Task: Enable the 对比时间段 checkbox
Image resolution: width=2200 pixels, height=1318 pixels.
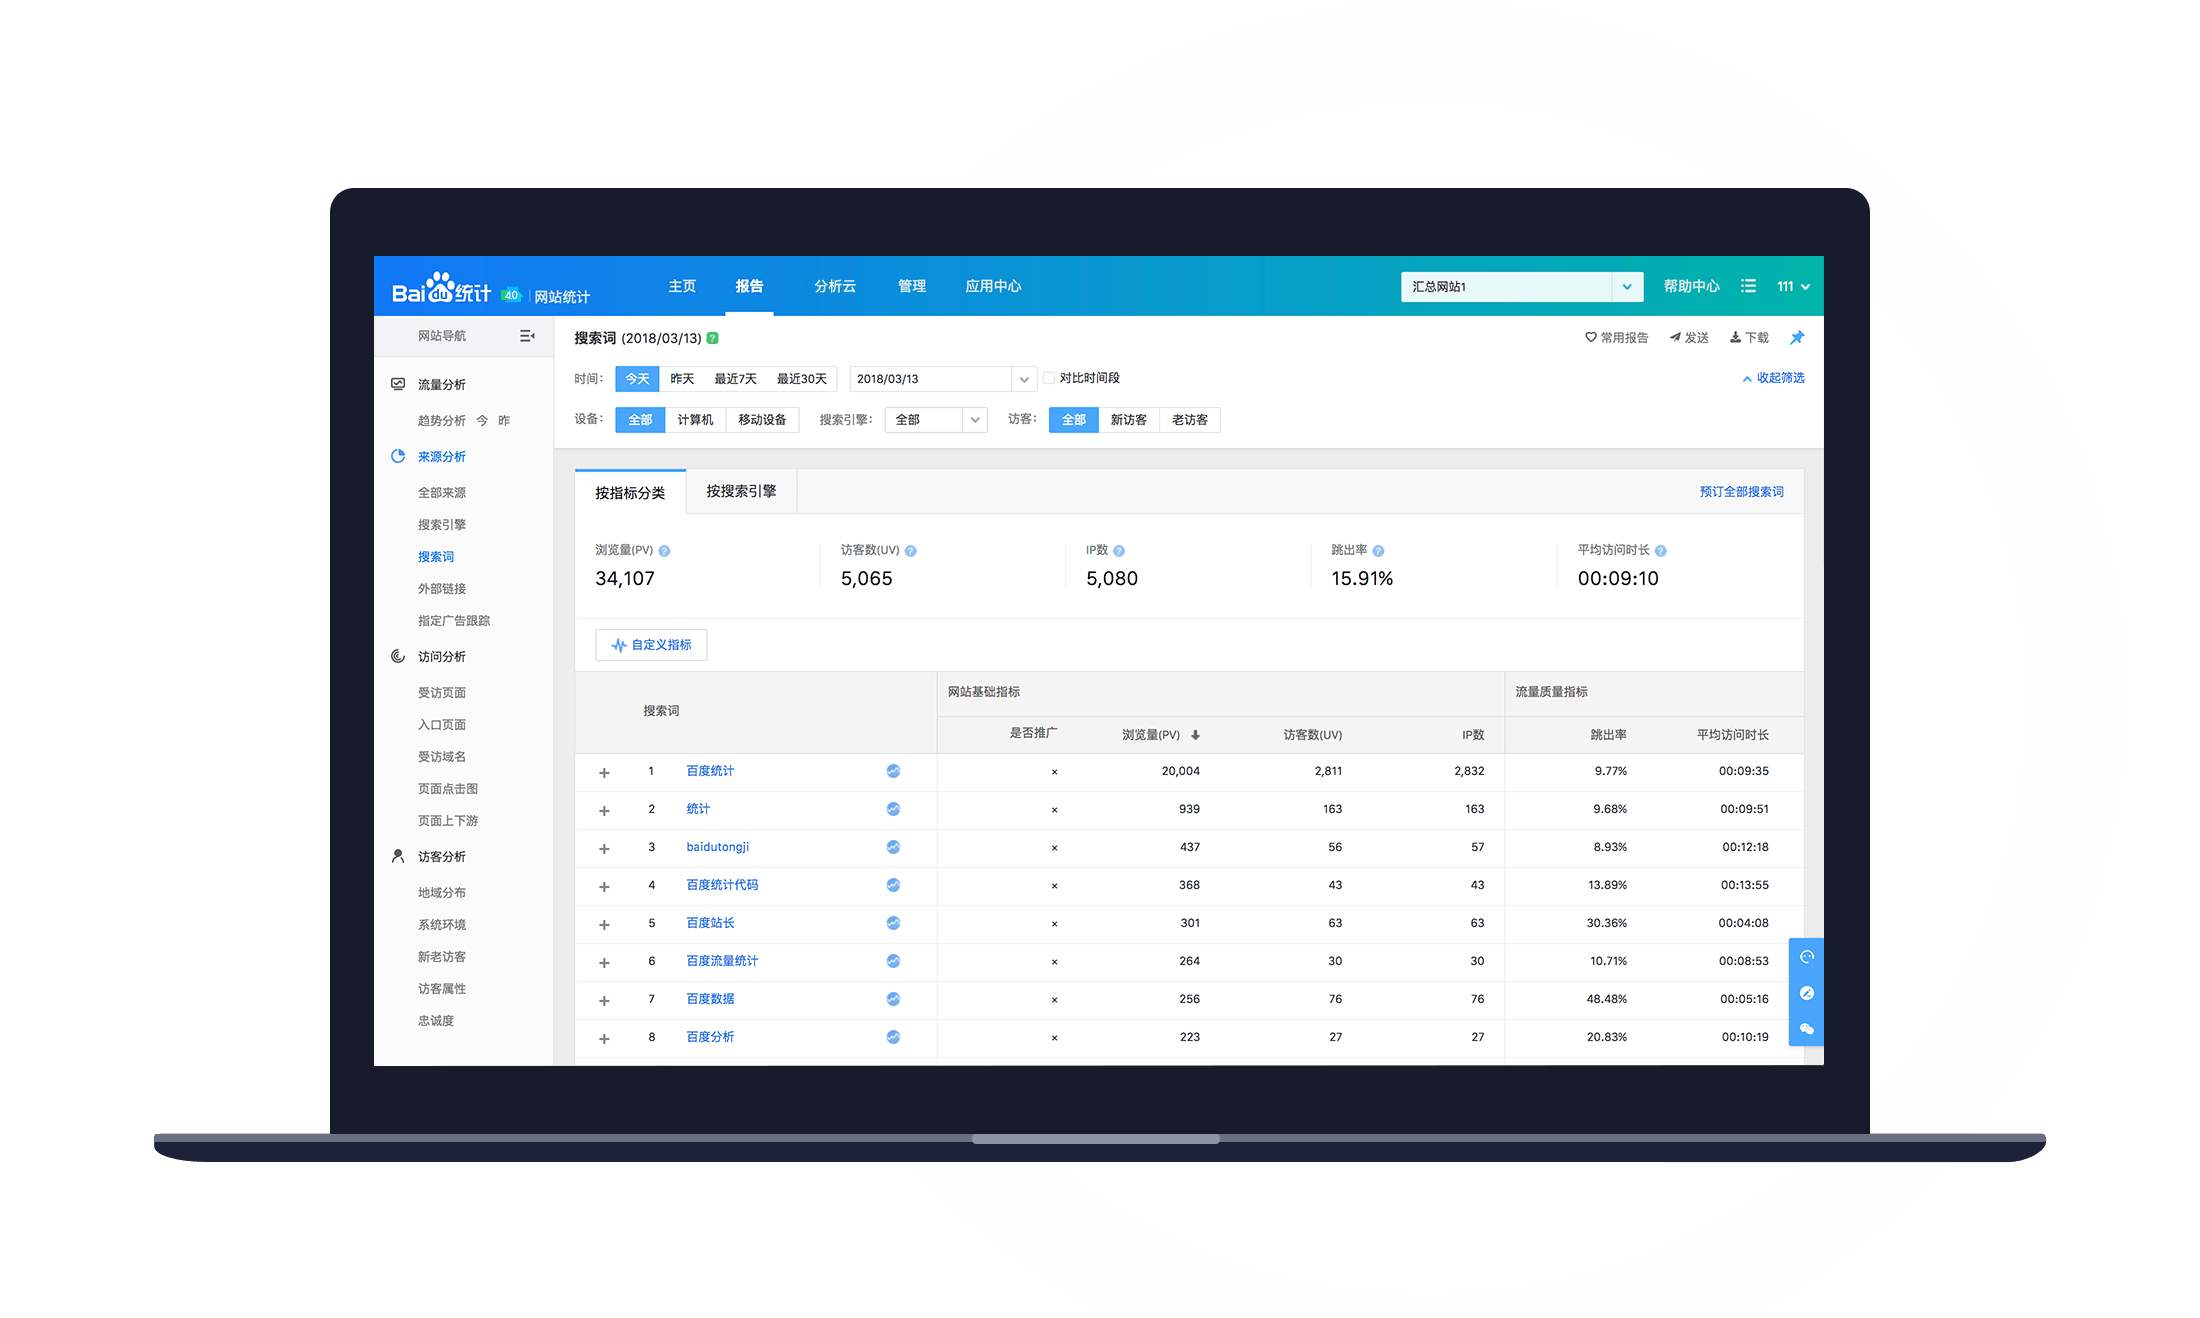Action: tap(1049, 378)
